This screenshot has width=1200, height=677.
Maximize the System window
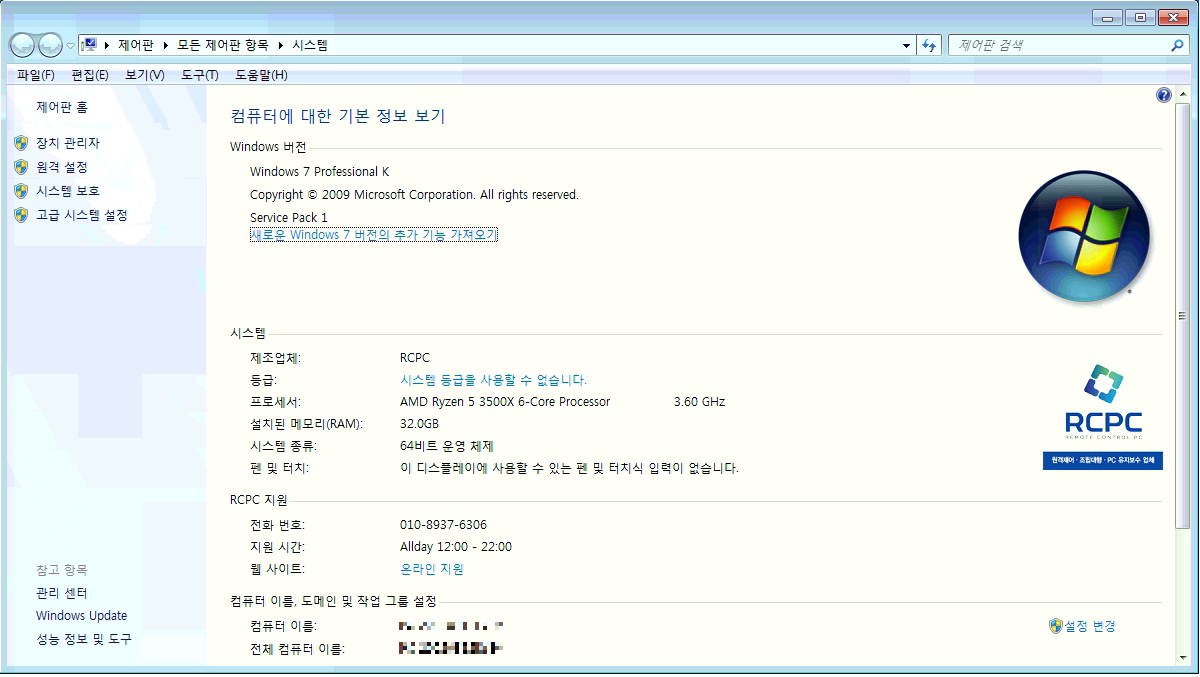coord(1139,17)
